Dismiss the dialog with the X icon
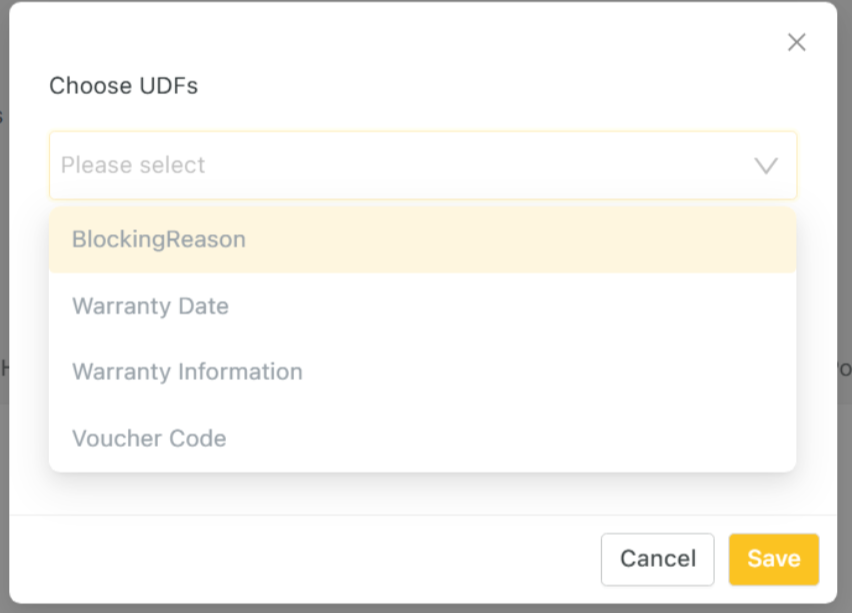 coord(796,42)
